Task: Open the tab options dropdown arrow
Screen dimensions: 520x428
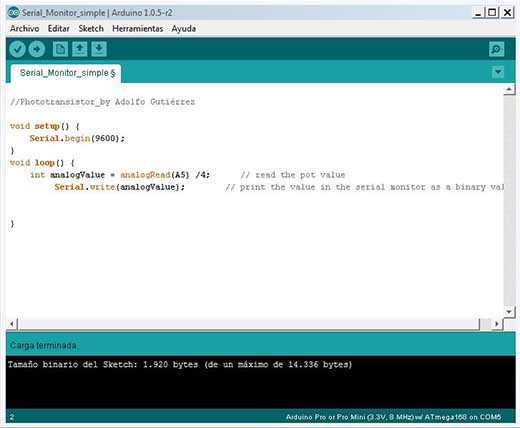Action: [x=498, y=72]
